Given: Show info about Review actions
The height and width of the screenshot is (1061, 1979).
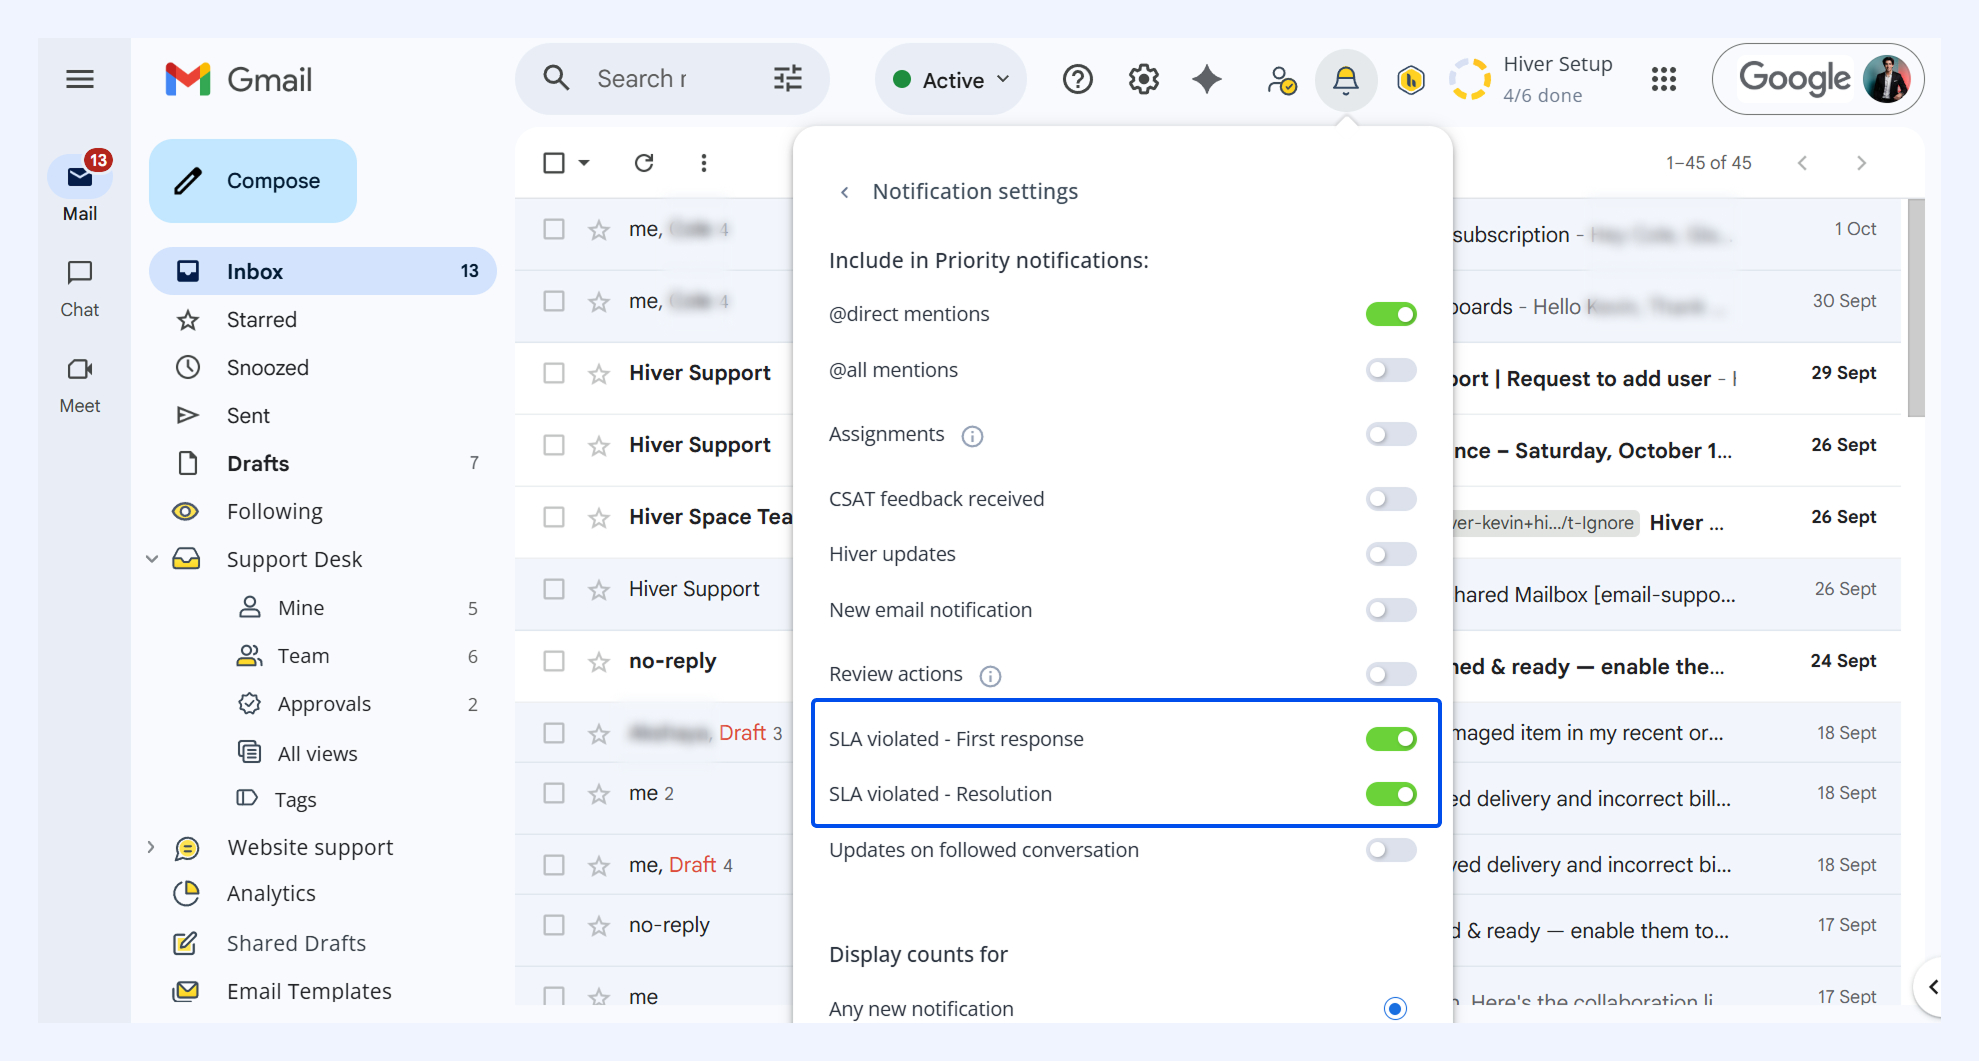Looking at the screenshot, I should point(990,676).
